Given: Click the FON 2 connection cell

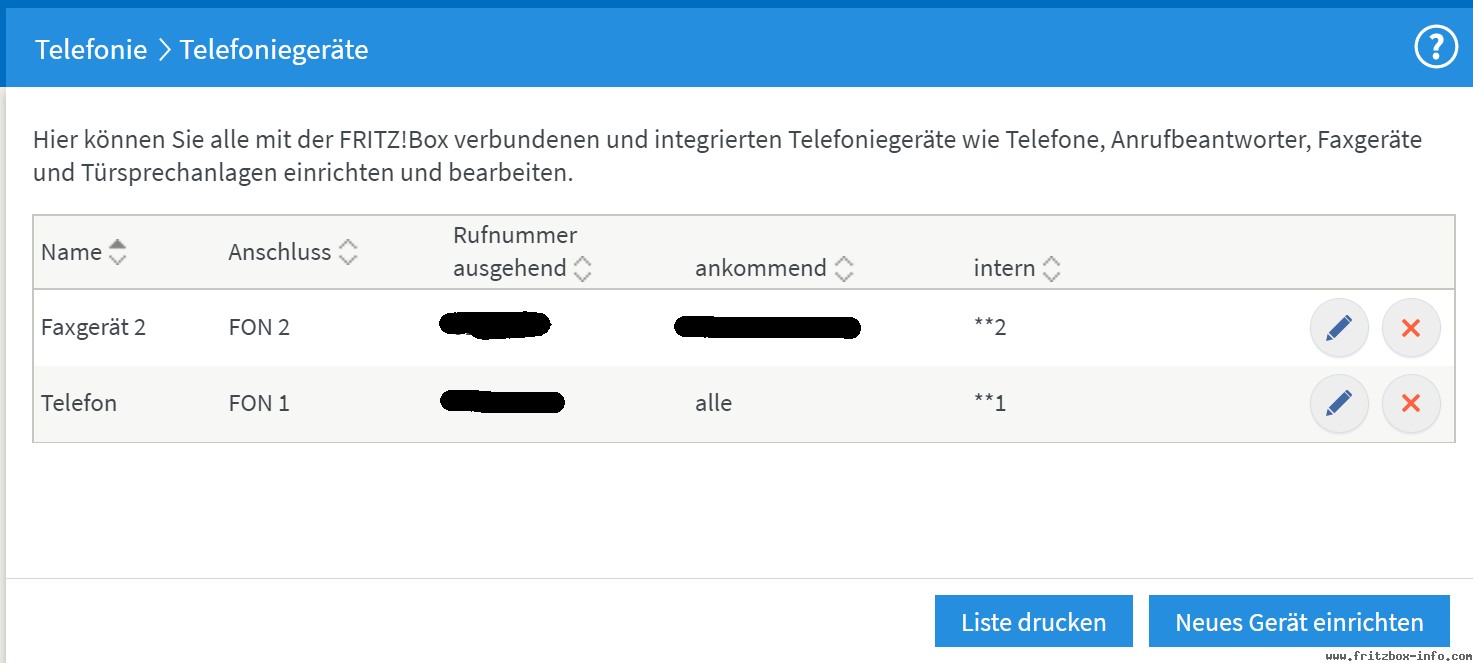Looking at the screenshot, I should pos(259,327).
